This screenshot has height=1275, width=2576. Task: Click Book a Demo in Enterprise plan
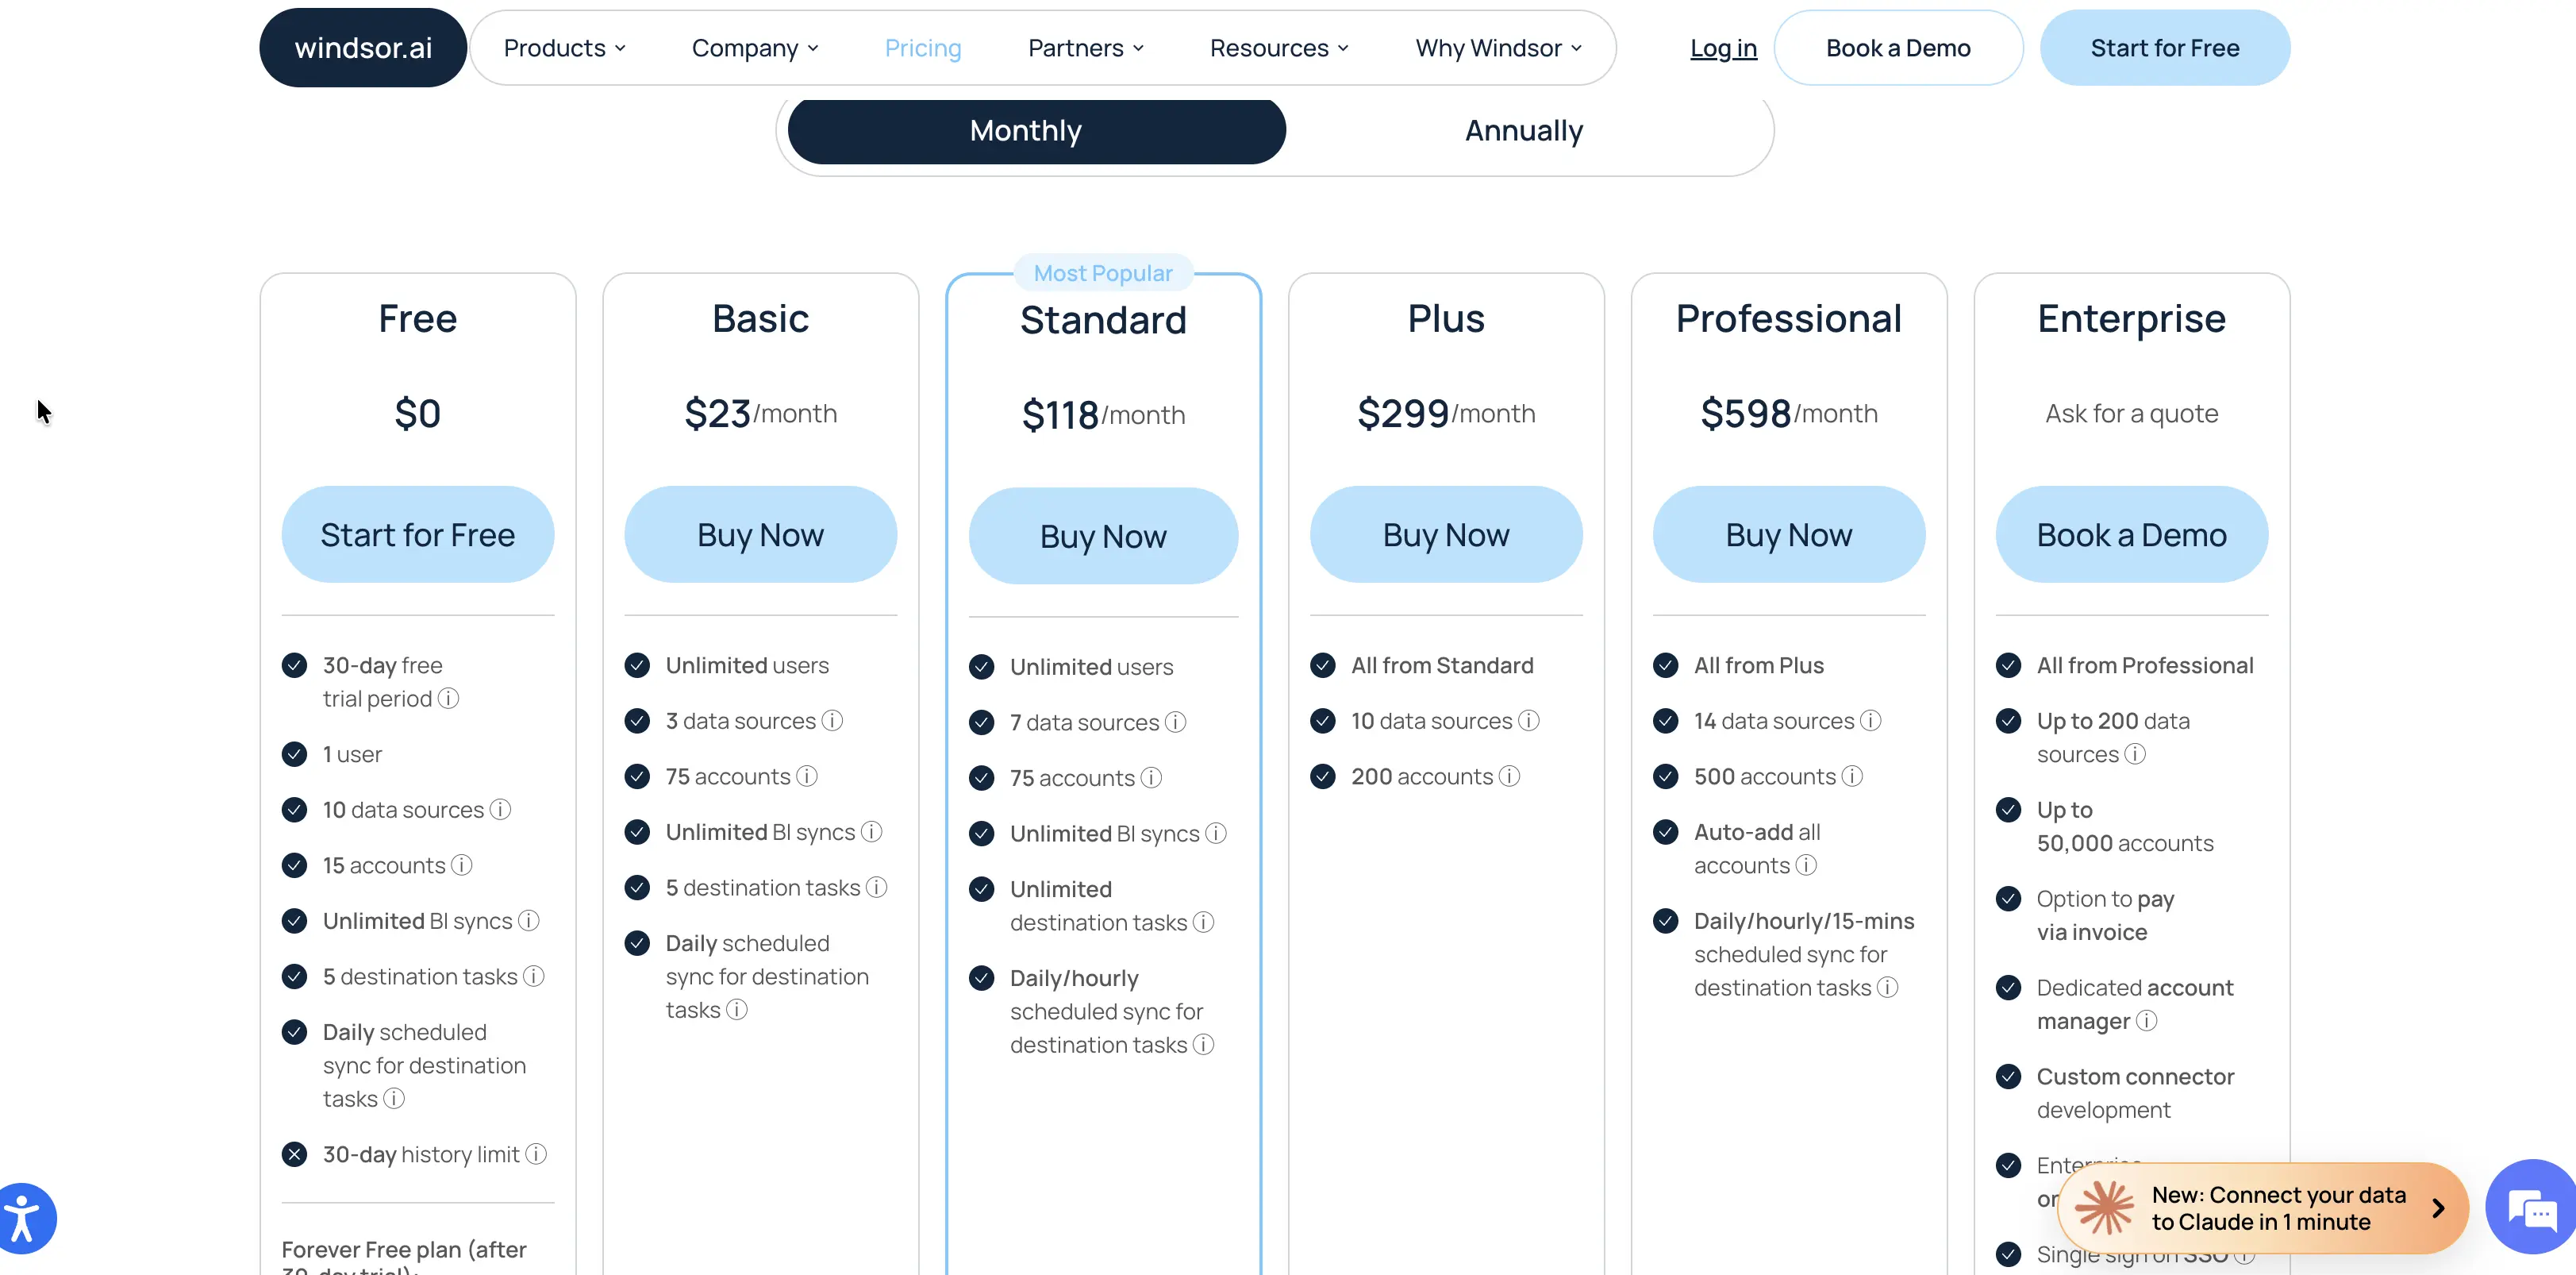[2131, 535]
